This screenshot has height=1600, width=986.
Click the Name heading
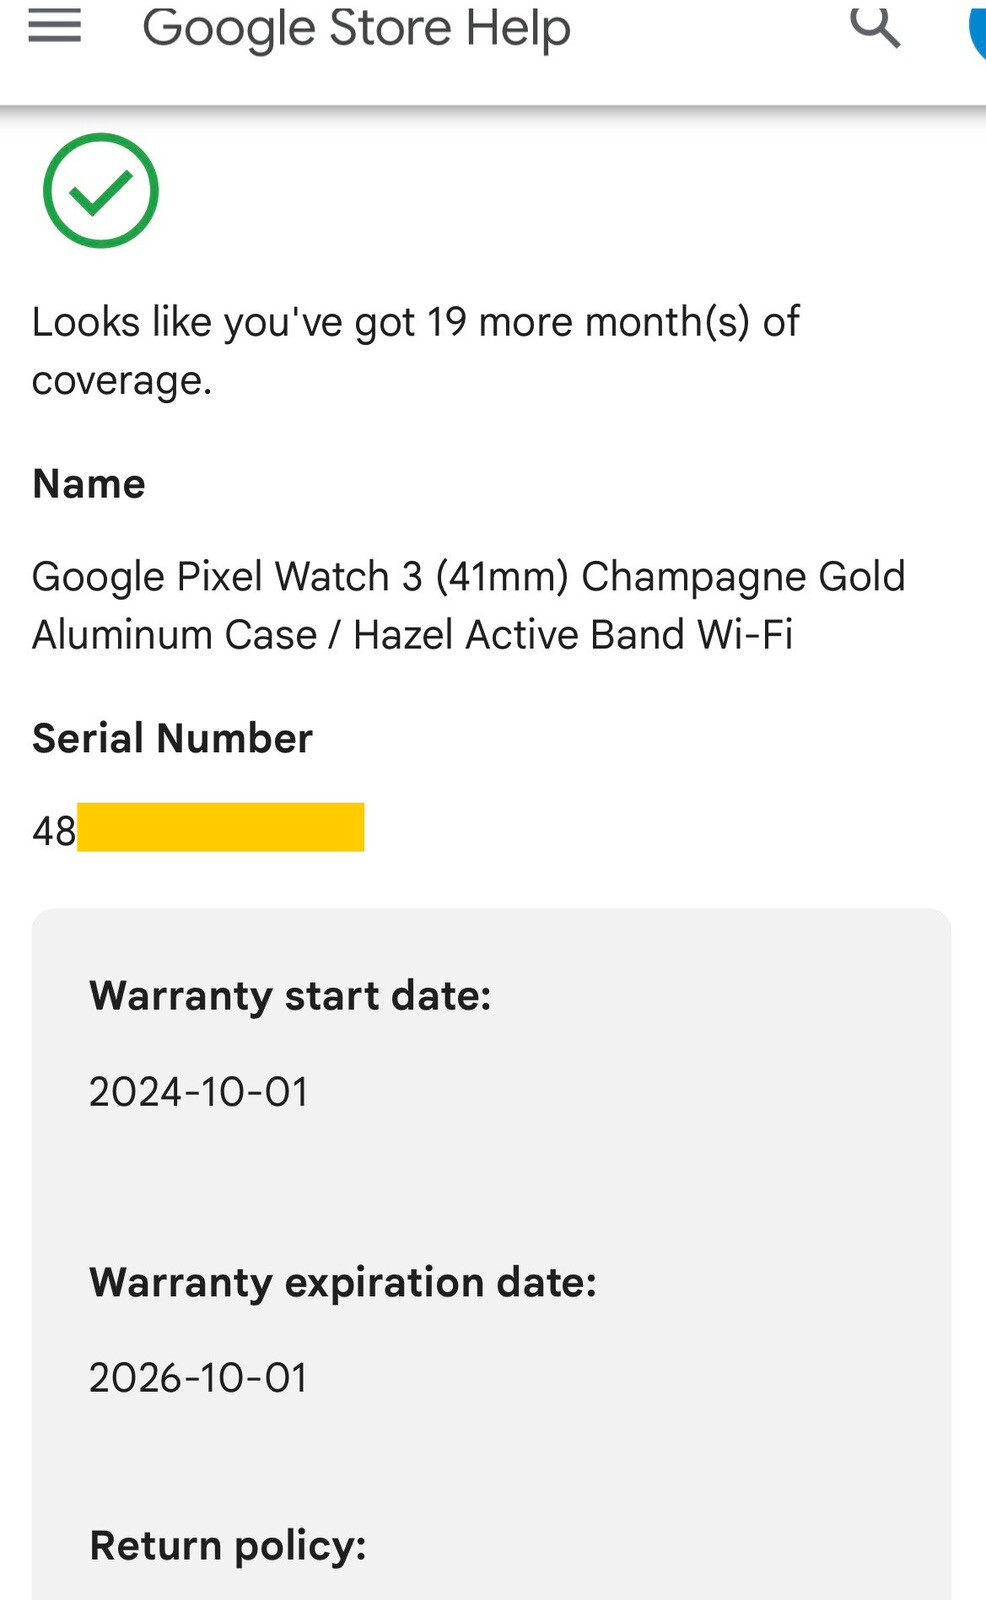(89, 484)
